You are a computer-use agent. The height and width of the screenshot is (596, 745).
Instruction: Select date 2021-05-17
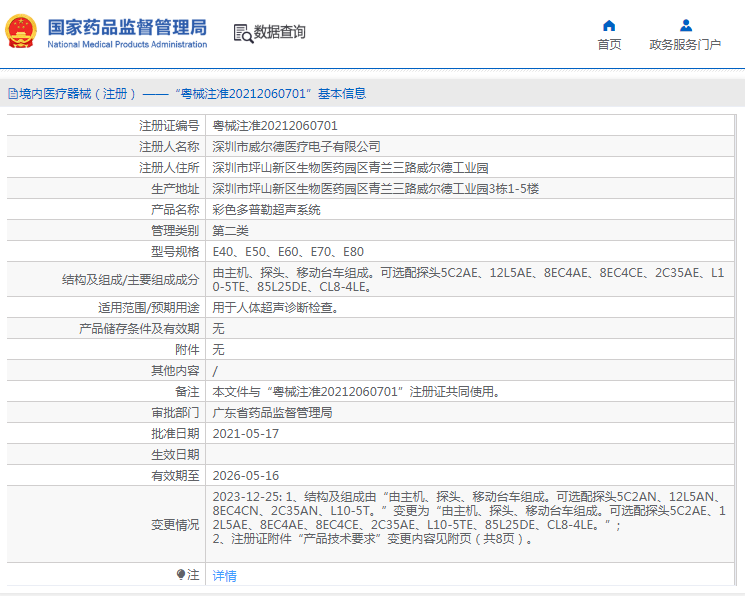click(x=246, y=433)
